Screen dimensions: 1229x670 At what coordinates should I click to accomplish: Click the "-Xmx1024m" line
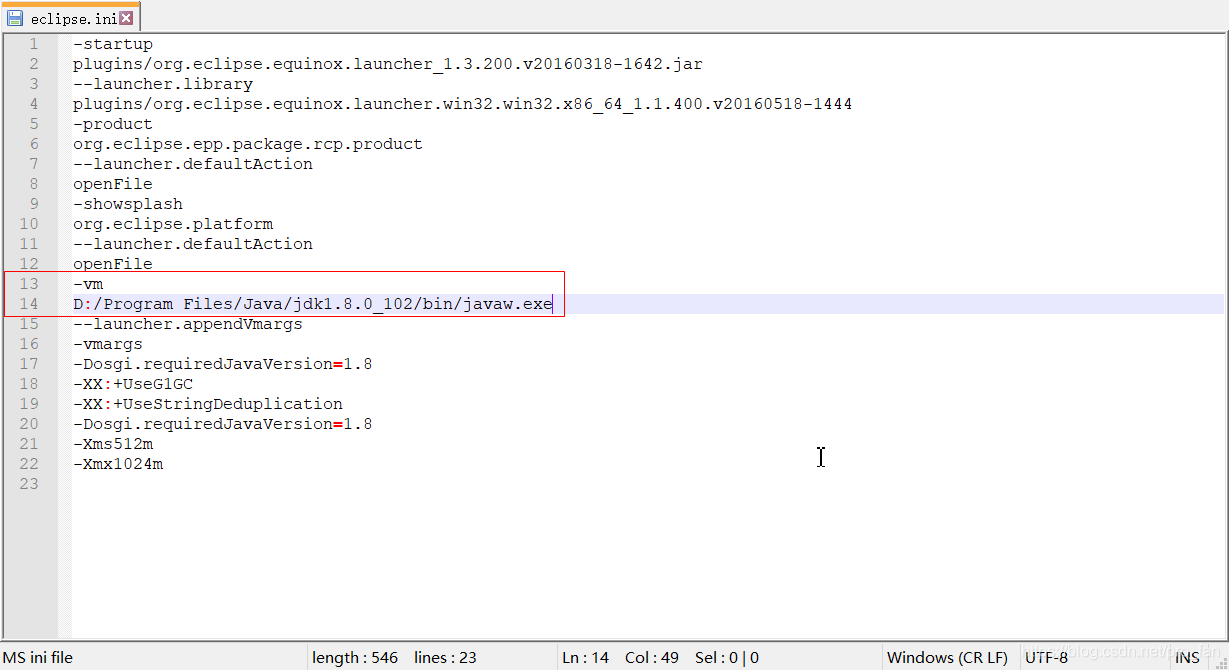pos(118,464)
